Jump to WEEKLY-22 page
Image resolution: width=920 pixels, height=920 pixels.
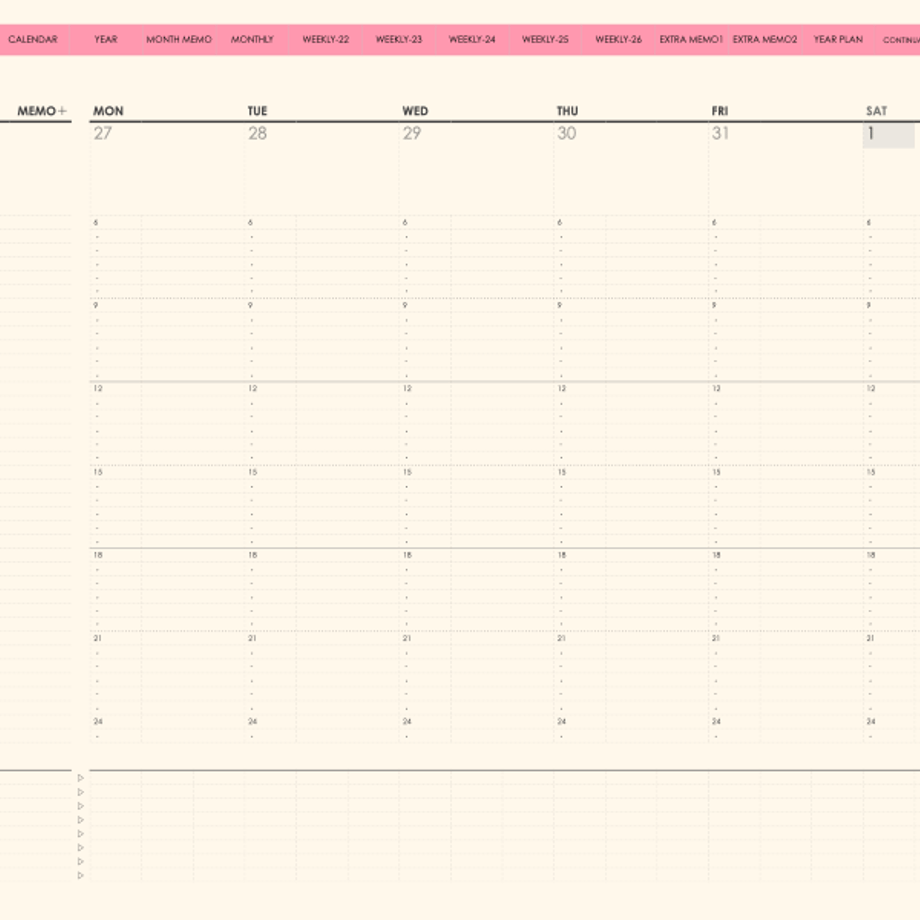point(326,39)
